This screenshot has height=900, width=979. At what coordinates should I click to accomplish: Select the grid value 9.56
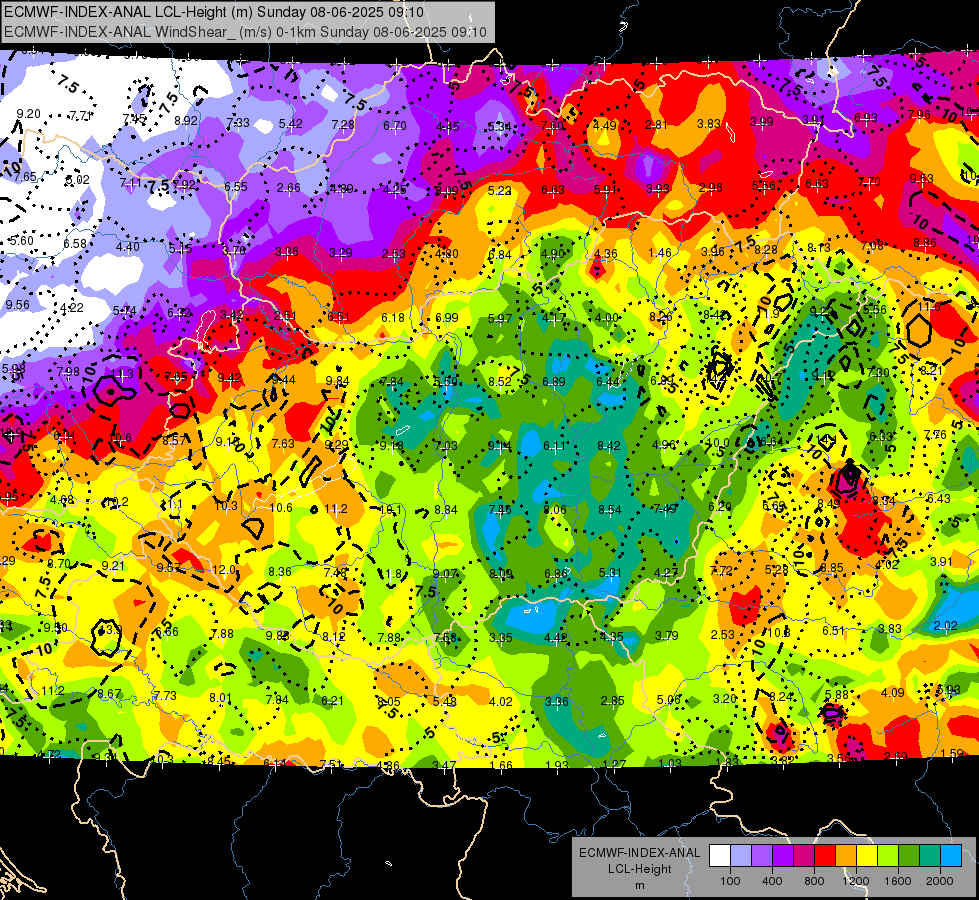17,304
